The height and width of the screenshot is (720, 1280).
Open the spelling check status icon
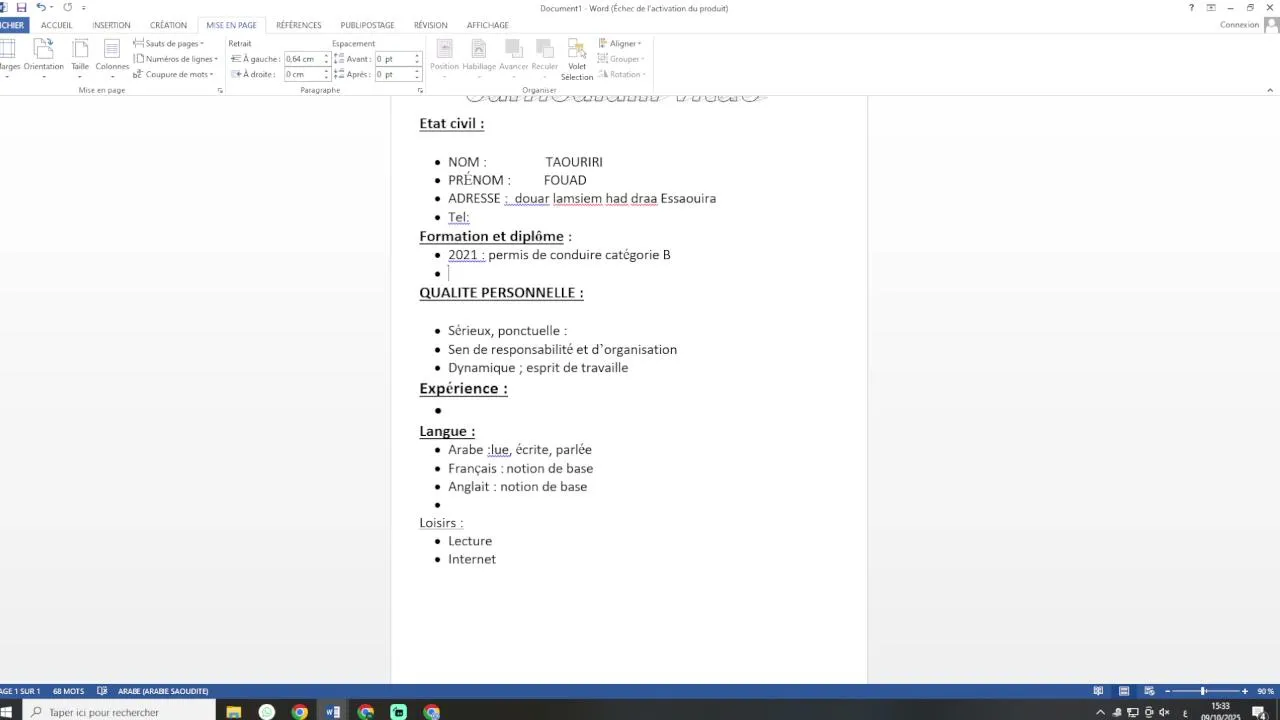102,691
